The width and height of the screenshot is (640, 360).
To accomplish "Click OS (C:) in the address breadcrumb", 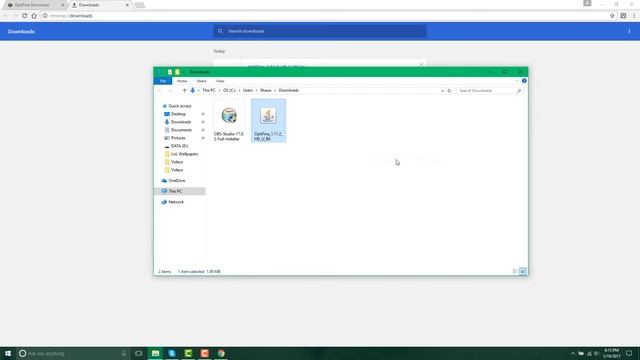I will (229, 90).
